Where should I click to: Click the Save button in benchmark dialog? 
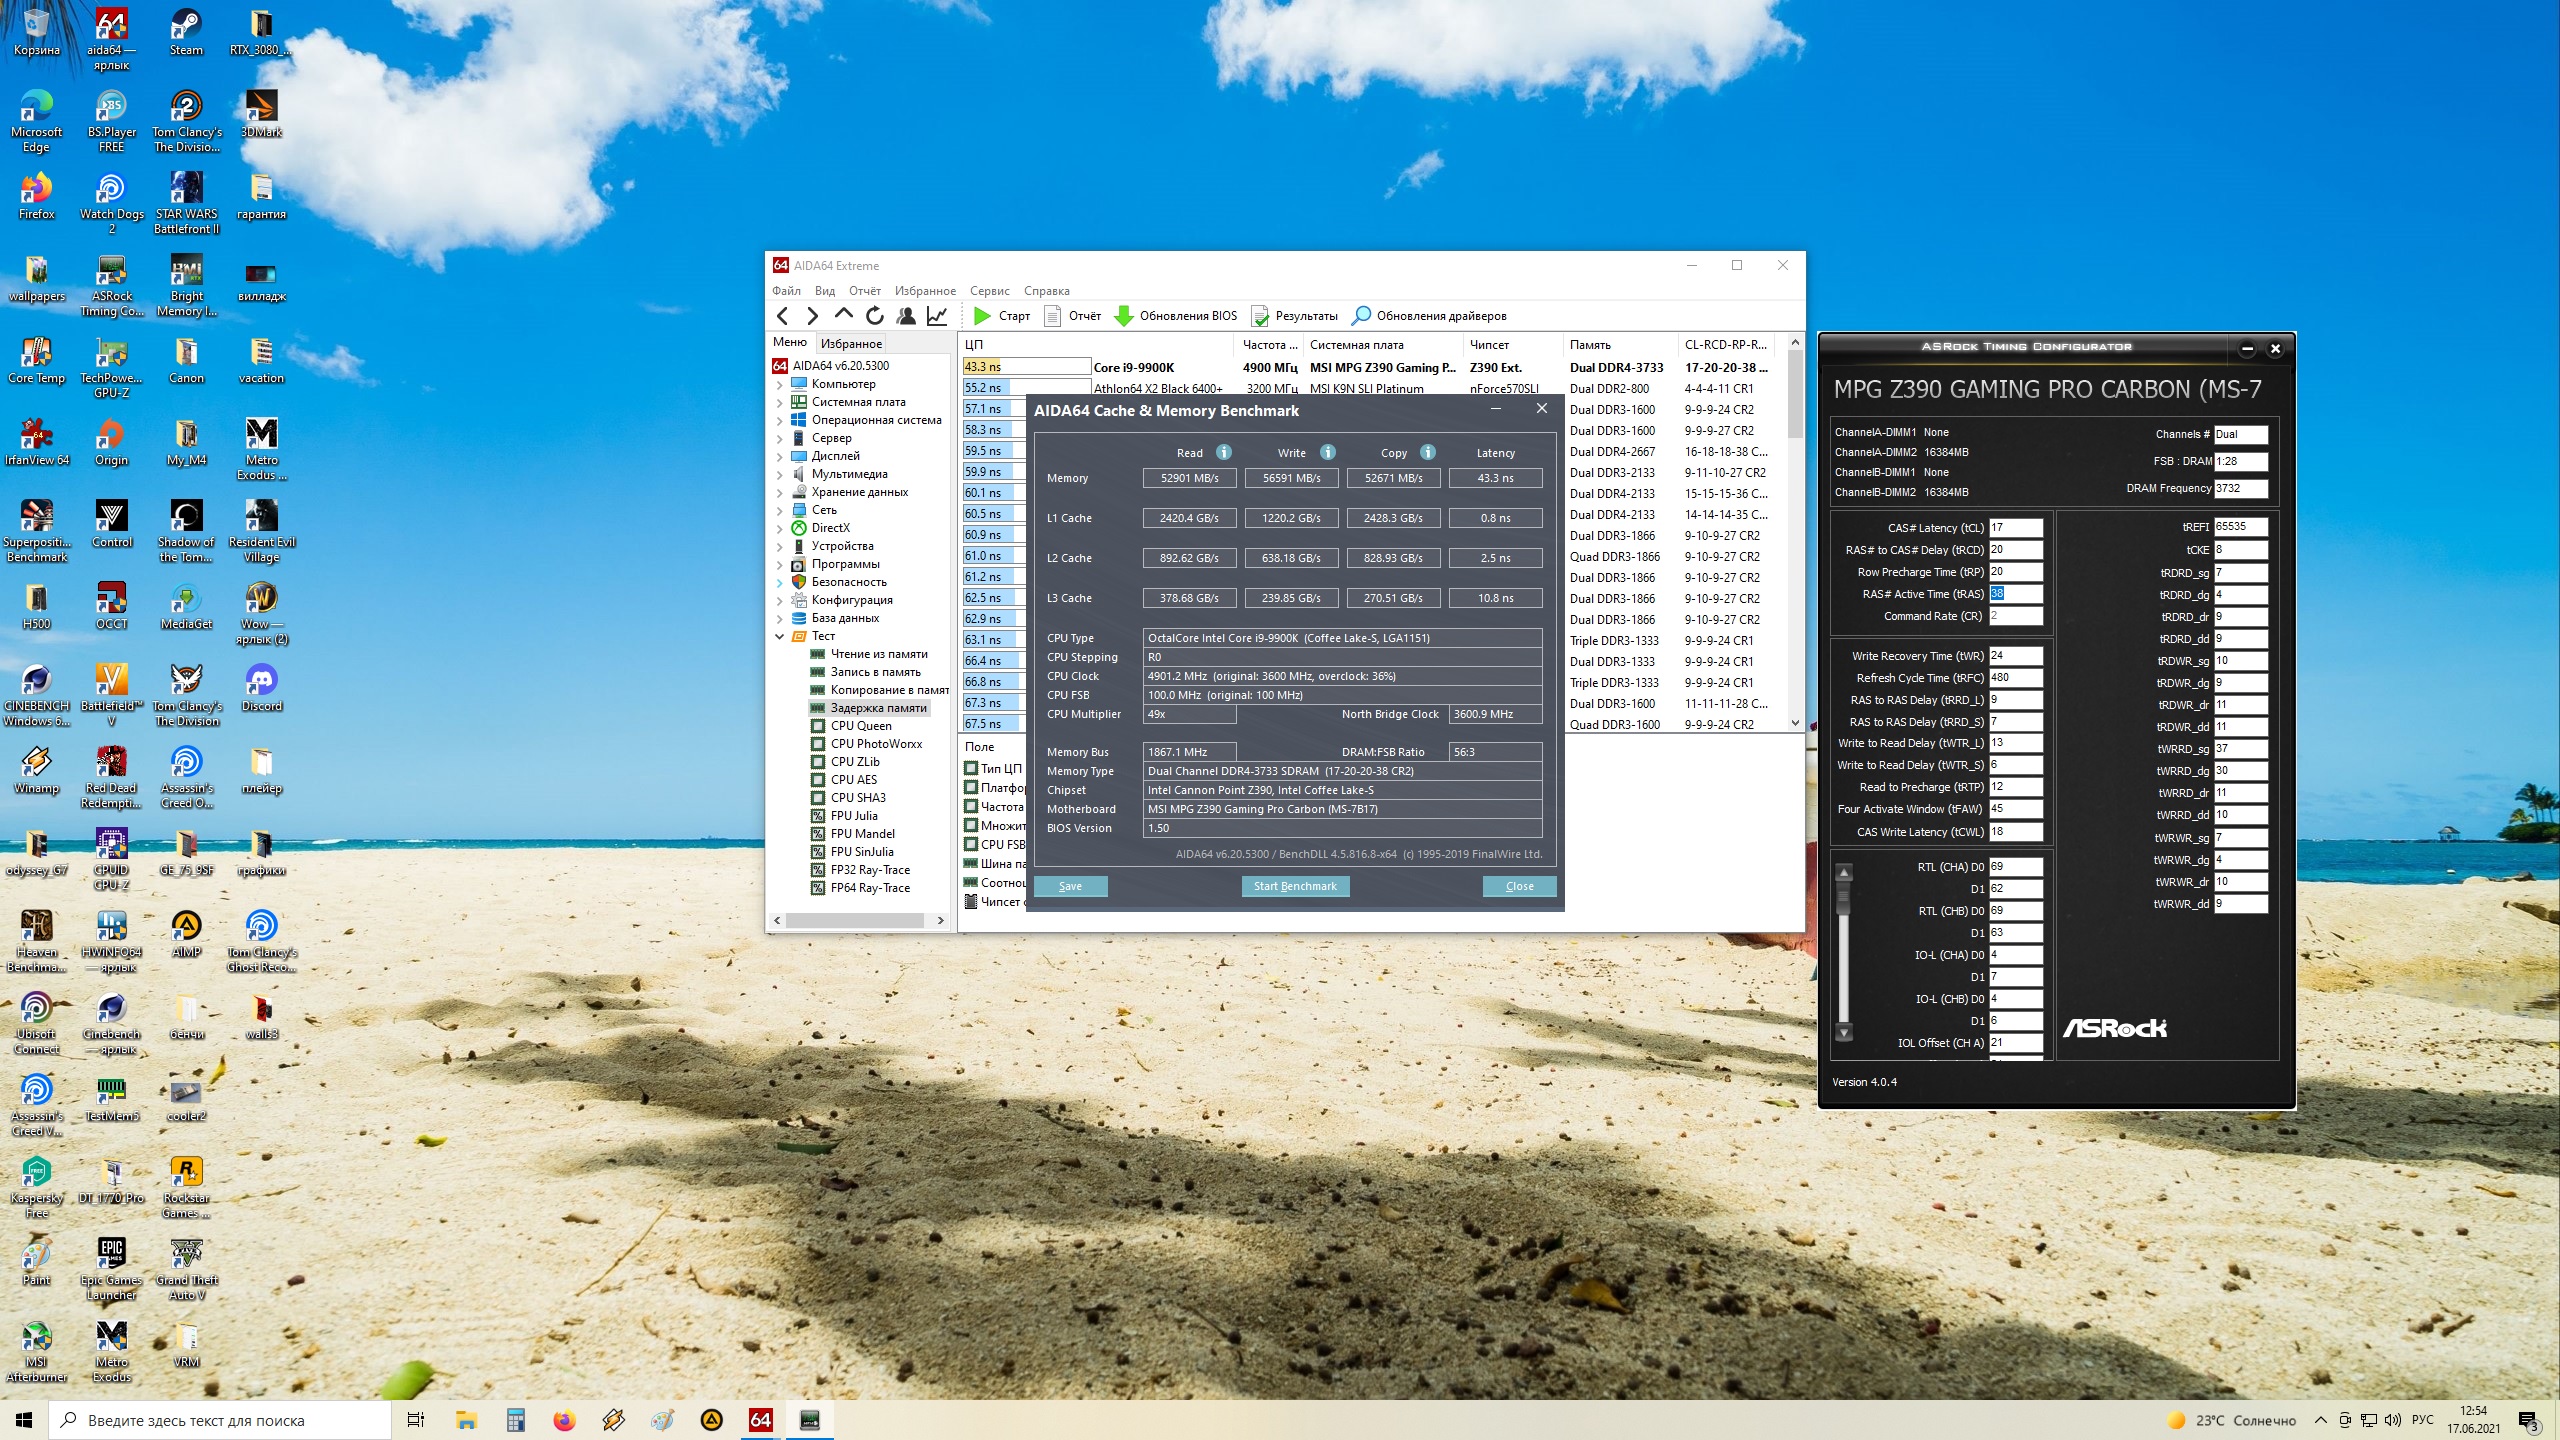(1070, 886)
